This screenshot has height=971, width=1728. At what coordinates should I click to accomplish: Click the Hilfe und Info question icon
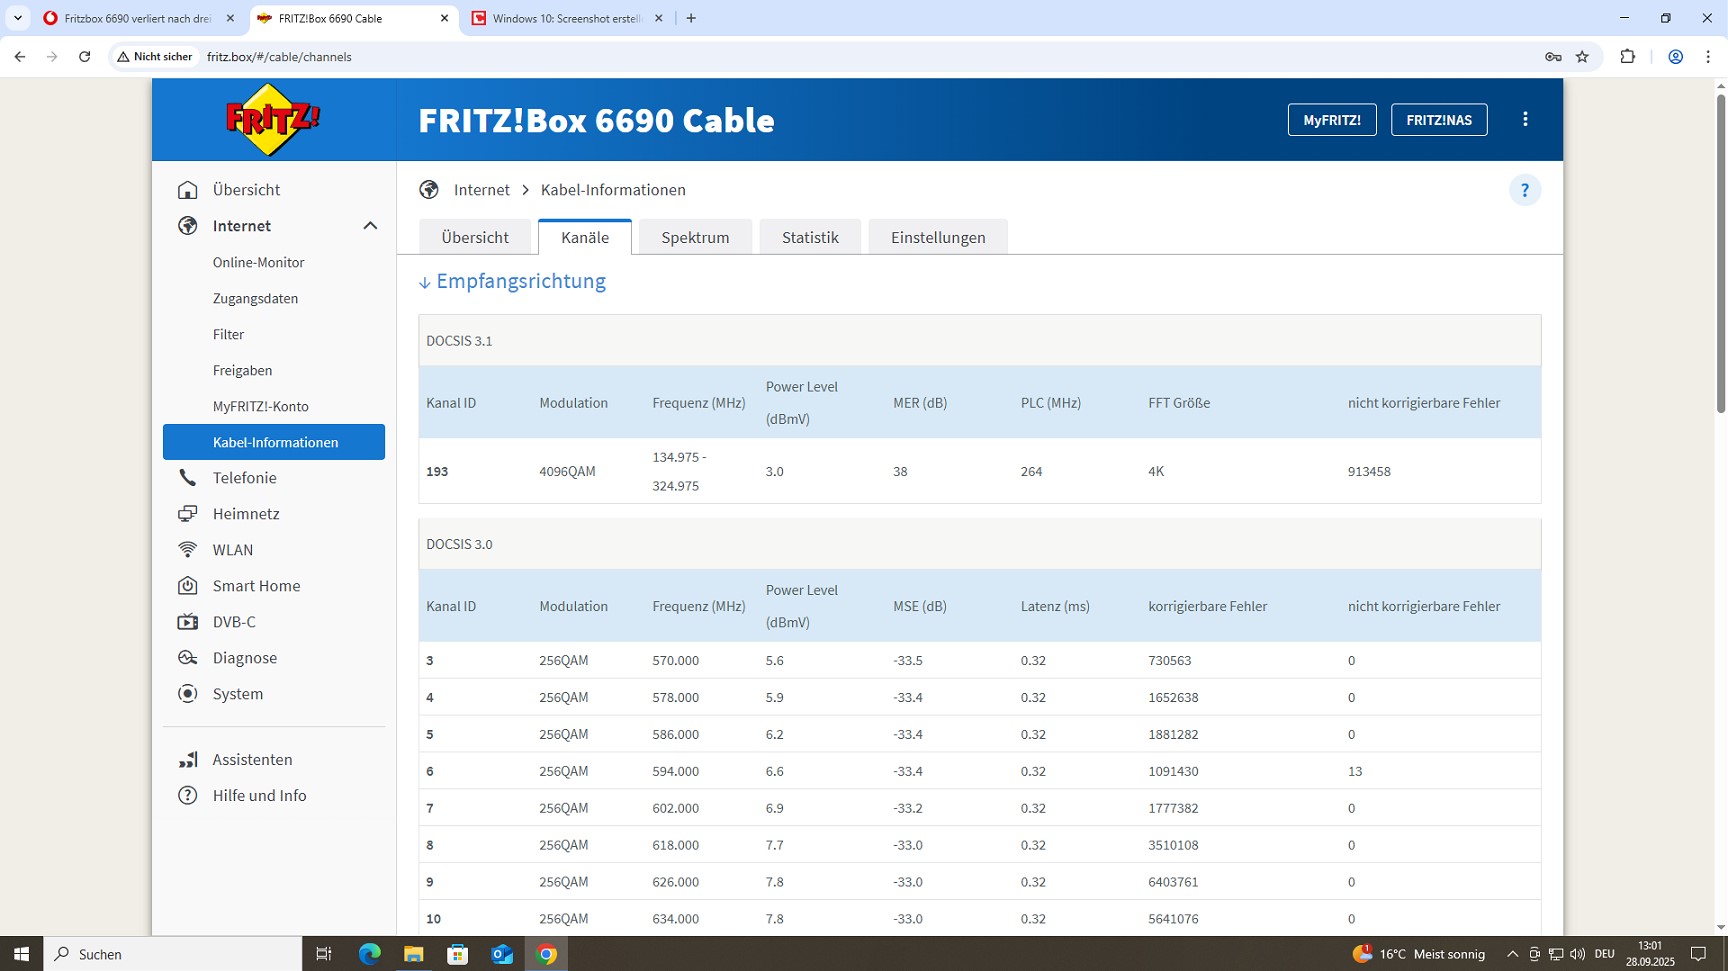tap(187, 796)
